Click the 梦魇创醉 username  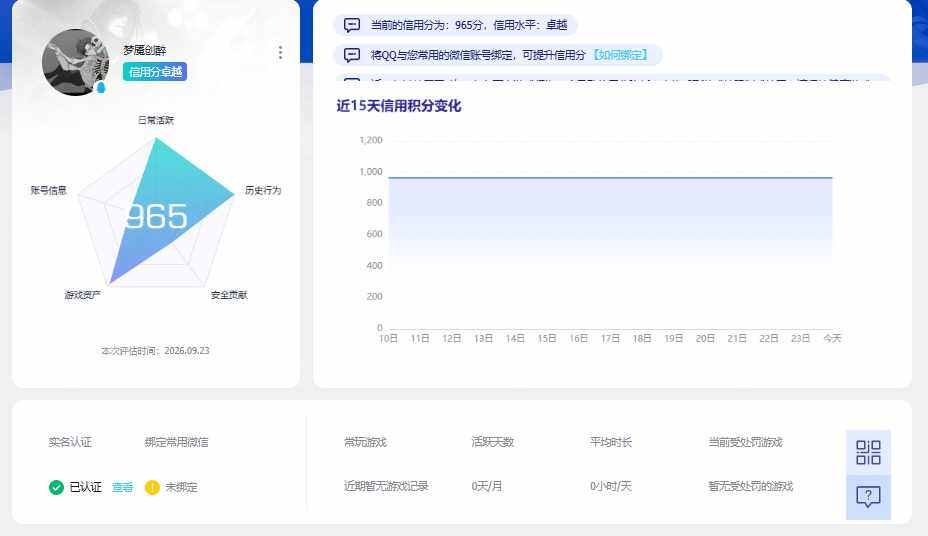tap(144, 50)
